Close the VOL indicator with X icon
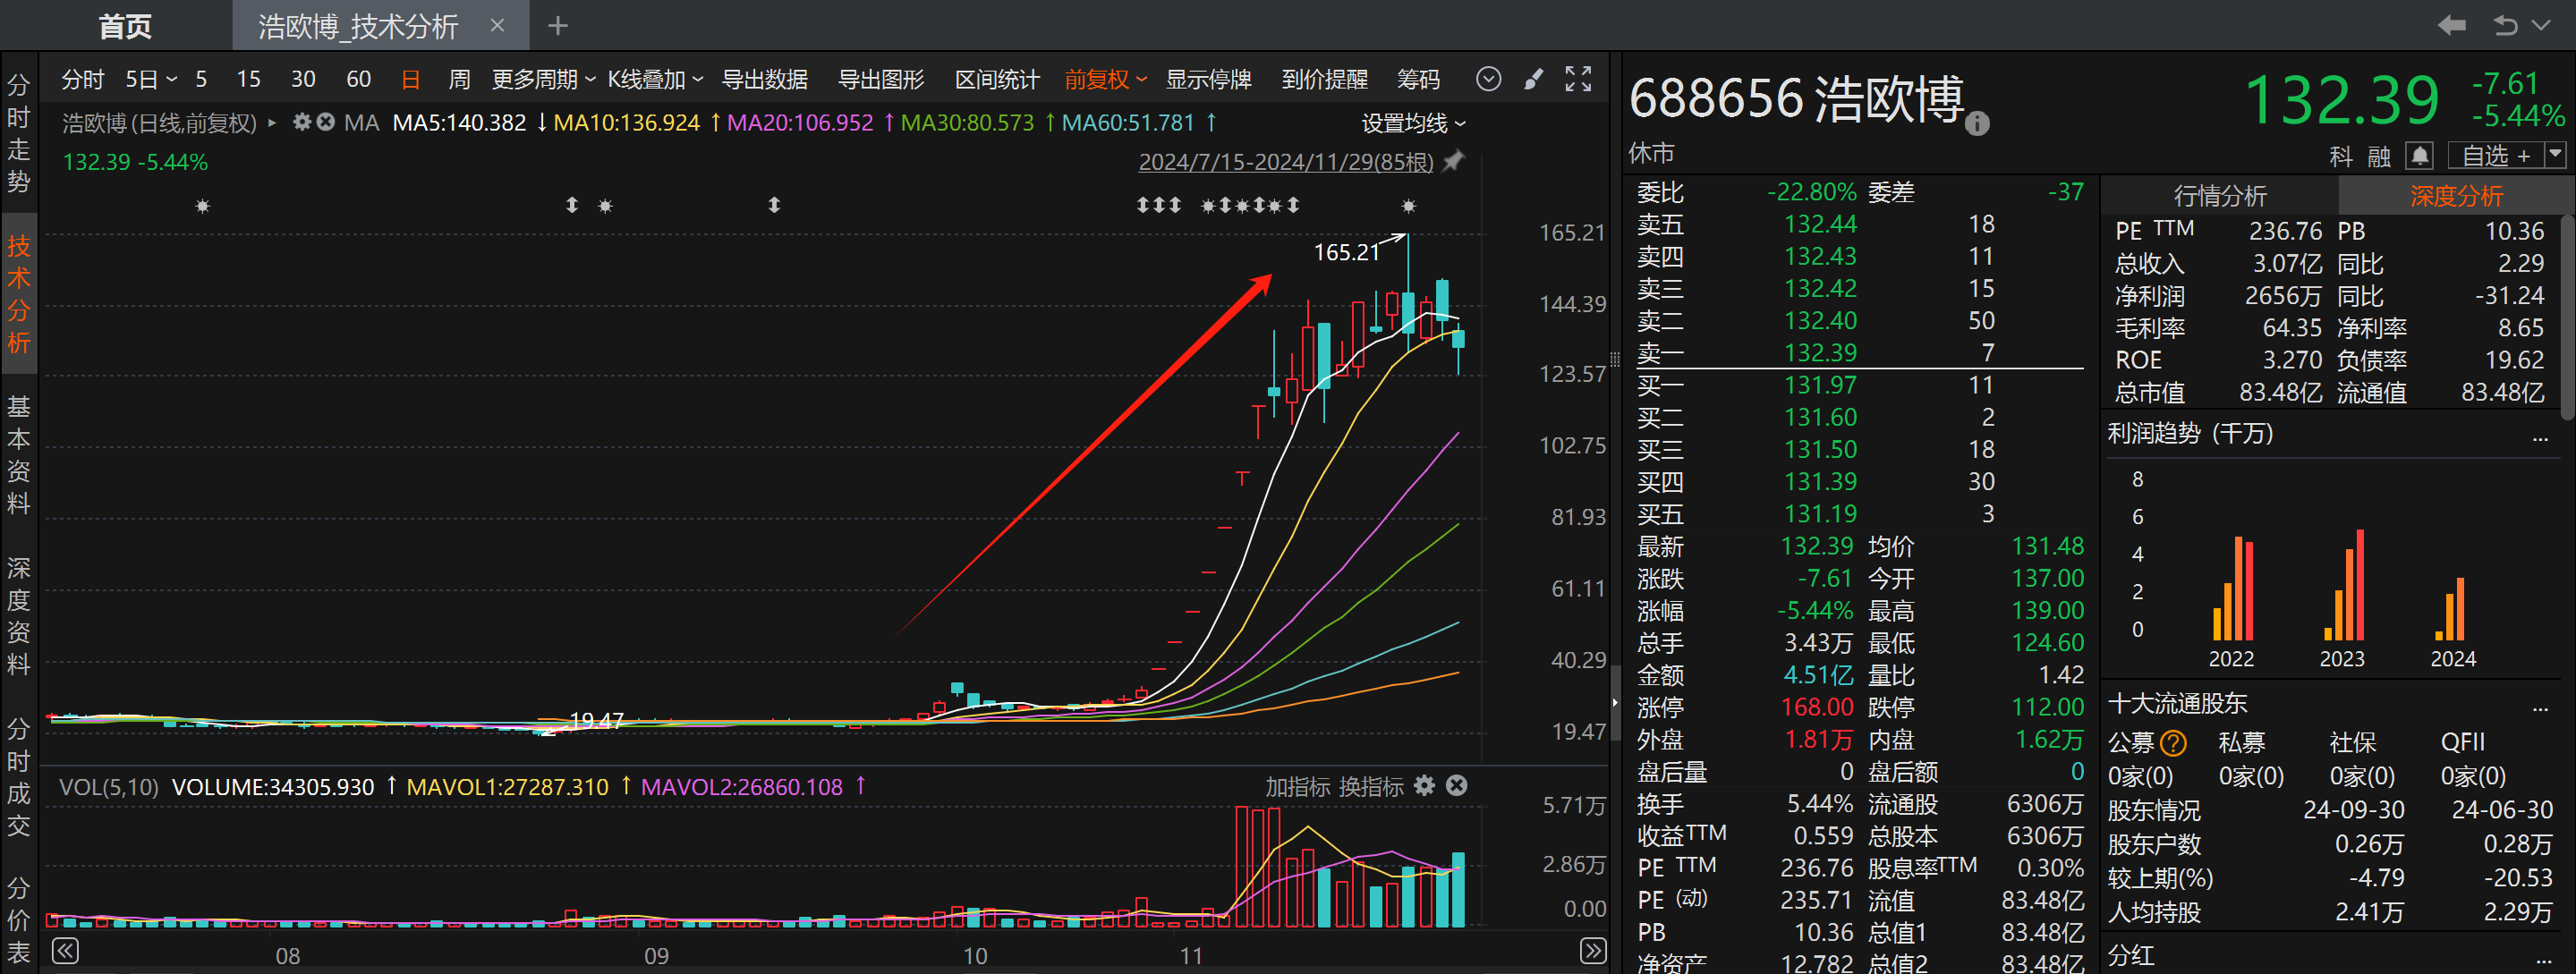 [x=1457, y=786]
